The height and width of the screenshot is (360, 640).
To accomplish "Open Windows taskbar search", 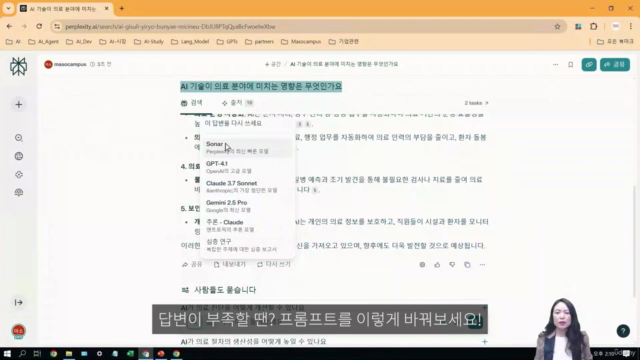I will click(22, 353).
